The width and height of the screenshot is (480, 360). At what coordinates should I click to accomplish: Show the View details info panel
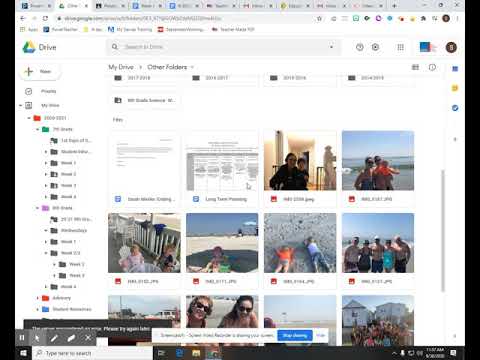coord(432,67)
